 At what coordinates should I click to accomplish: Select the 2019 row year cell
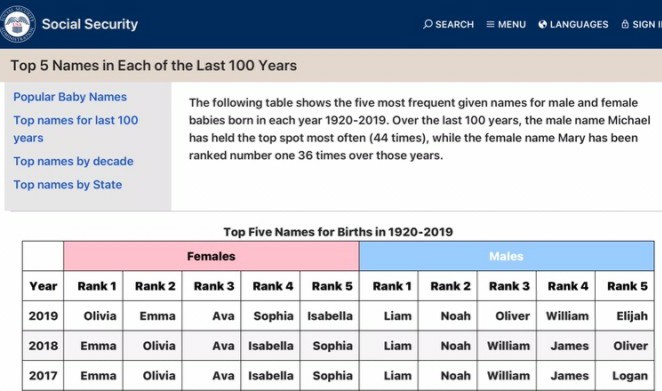(x=43, y=316)
